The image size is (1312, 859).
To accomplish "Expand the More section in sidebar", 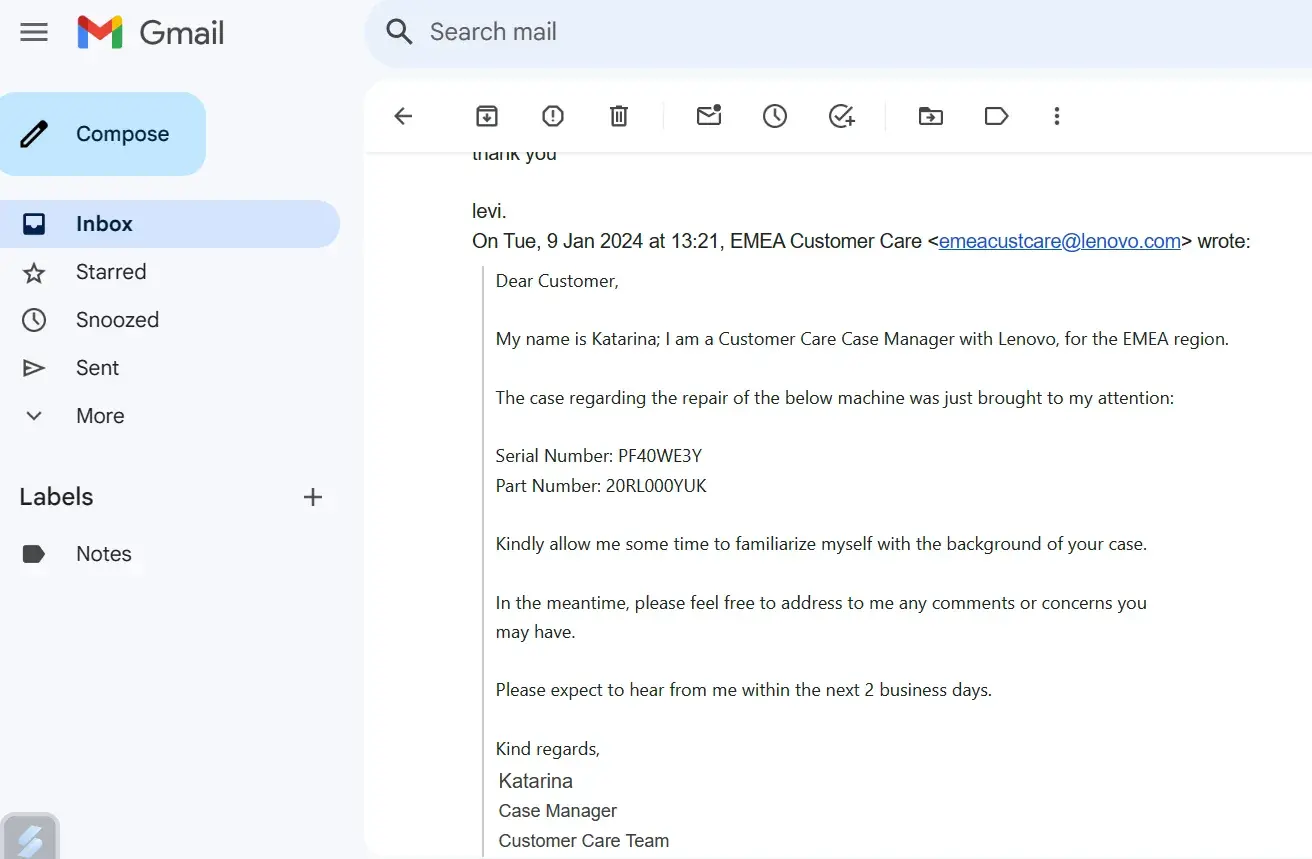I will click(x=100, y=416).
